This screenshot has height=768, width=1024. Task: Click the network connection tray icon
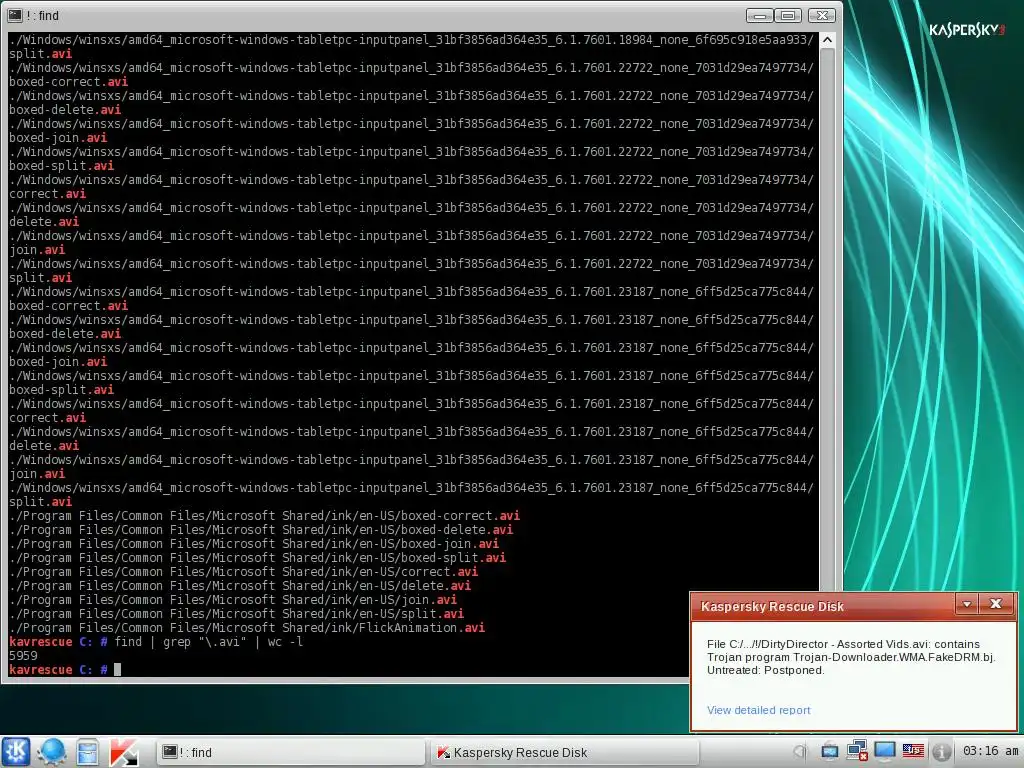click(x=857, y=751)
